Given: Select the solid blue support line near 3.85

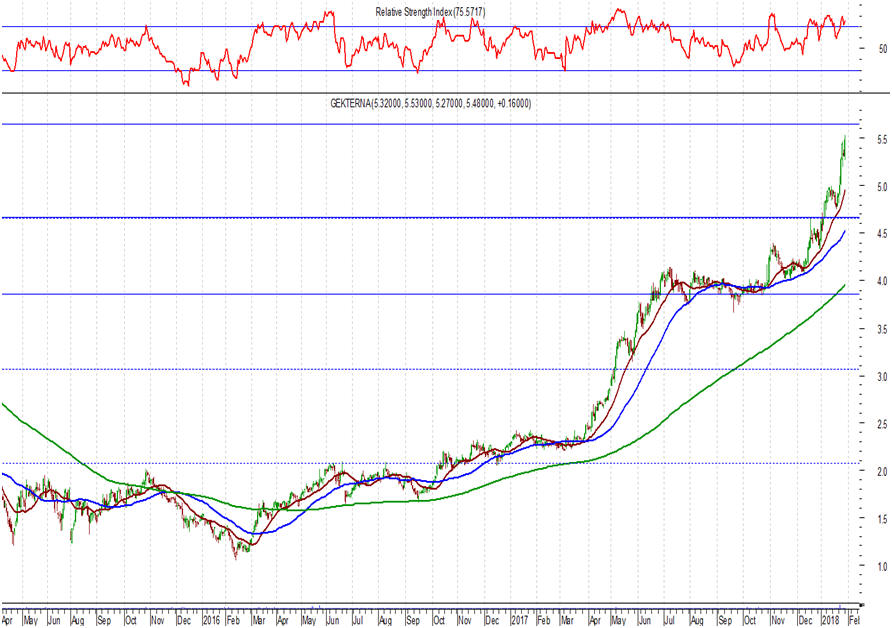Looking at the screenshot, I should pos(430,294).
